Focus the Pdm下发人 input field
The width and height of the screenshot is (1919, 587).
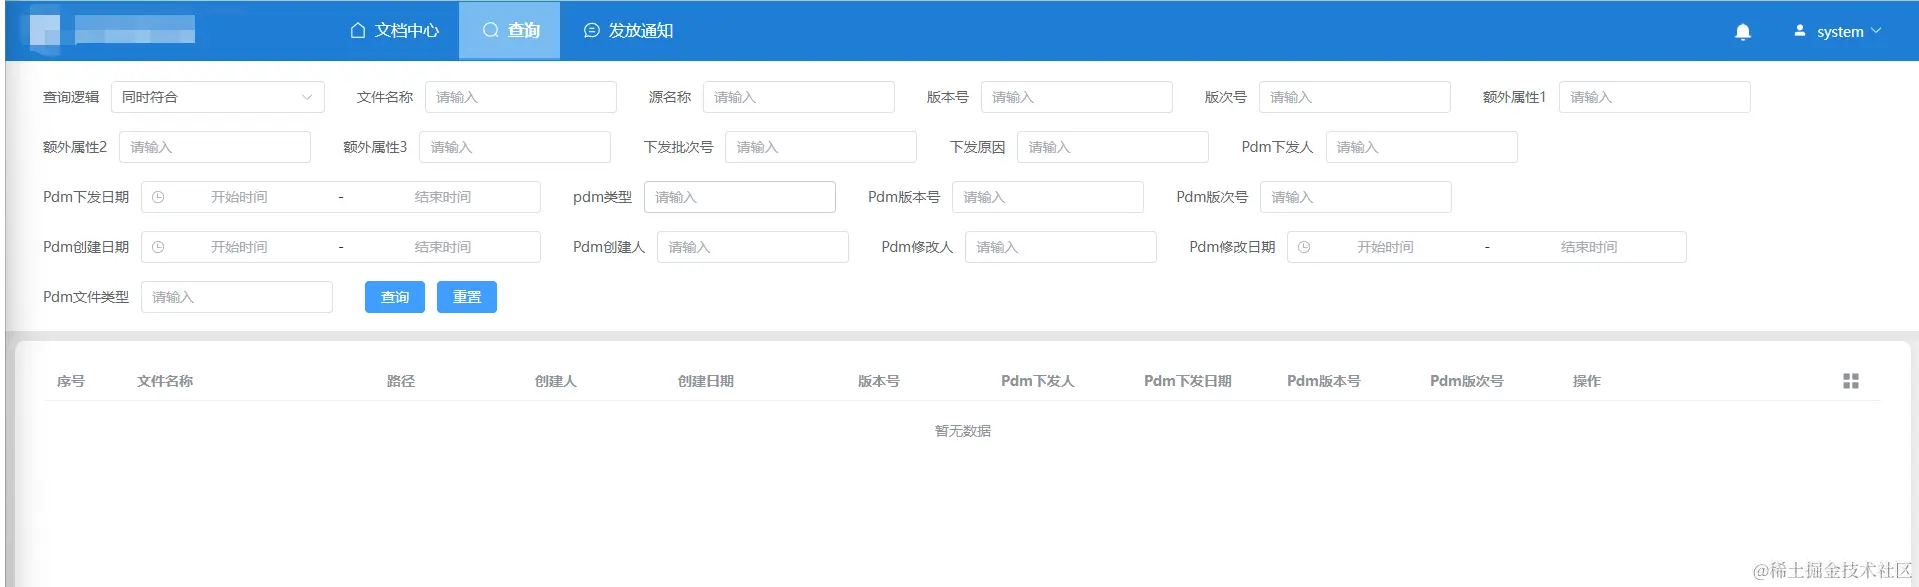(1422, 147)
